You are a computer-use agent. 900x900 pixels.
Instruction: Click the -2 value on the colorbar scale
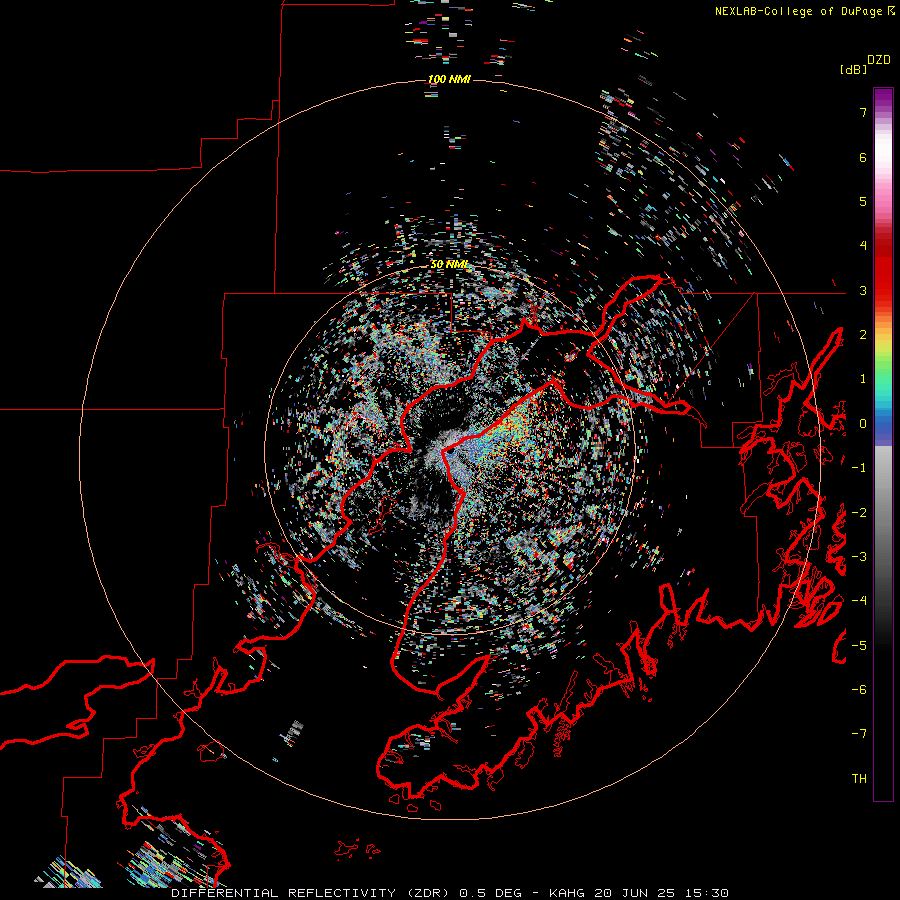(859, 513)
